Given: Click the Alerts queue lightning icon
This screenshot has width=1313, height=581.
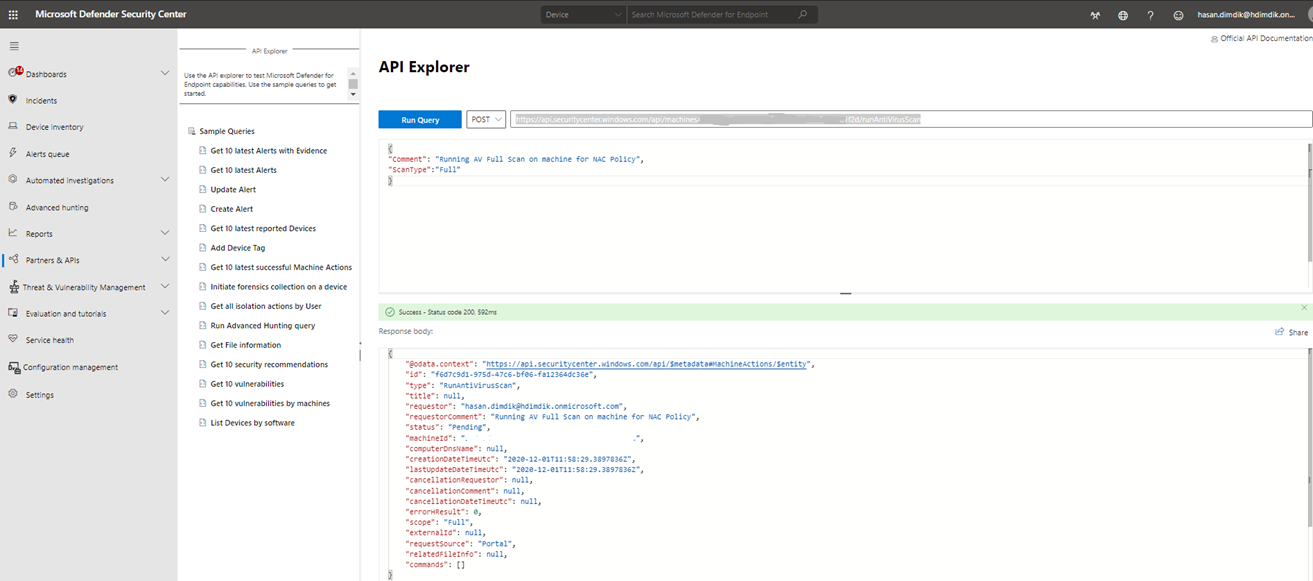Looking at the screenshot, I should (x=14, y=154).
